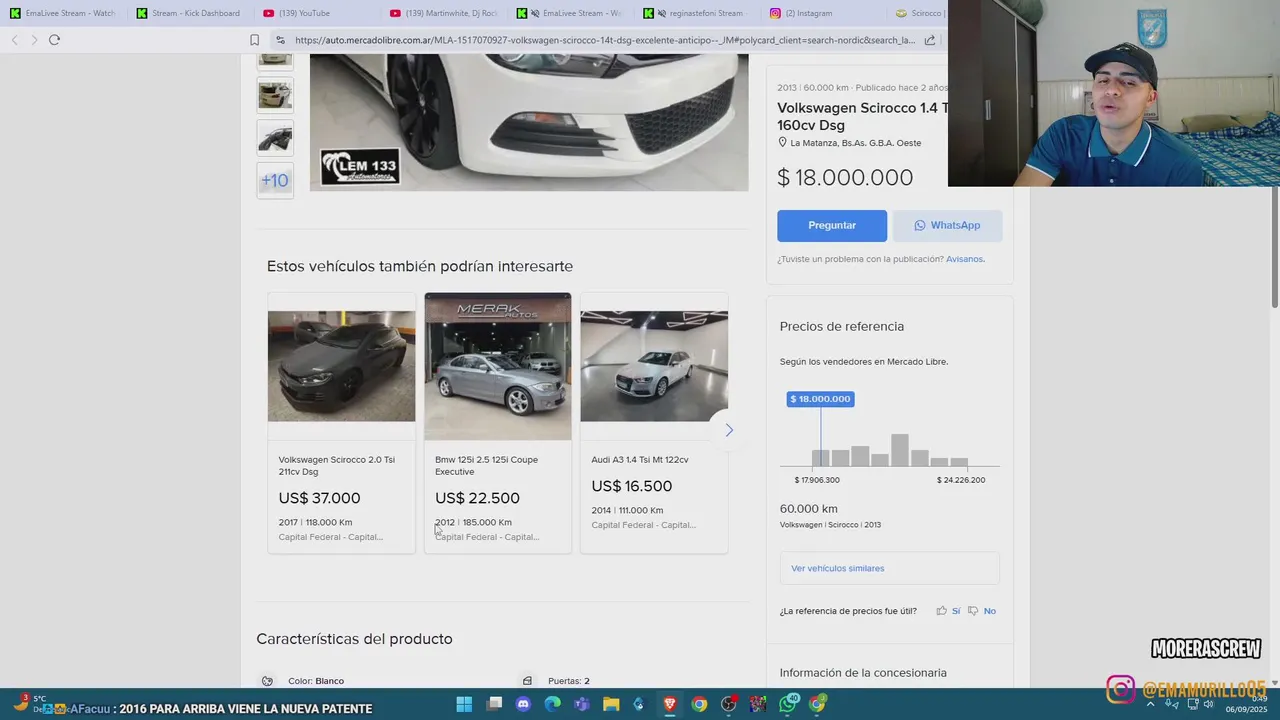The height and width of the screenshot is (720, 1280).
Task: Click the door icon beside Puertas: 2
Action: (527, 681)
